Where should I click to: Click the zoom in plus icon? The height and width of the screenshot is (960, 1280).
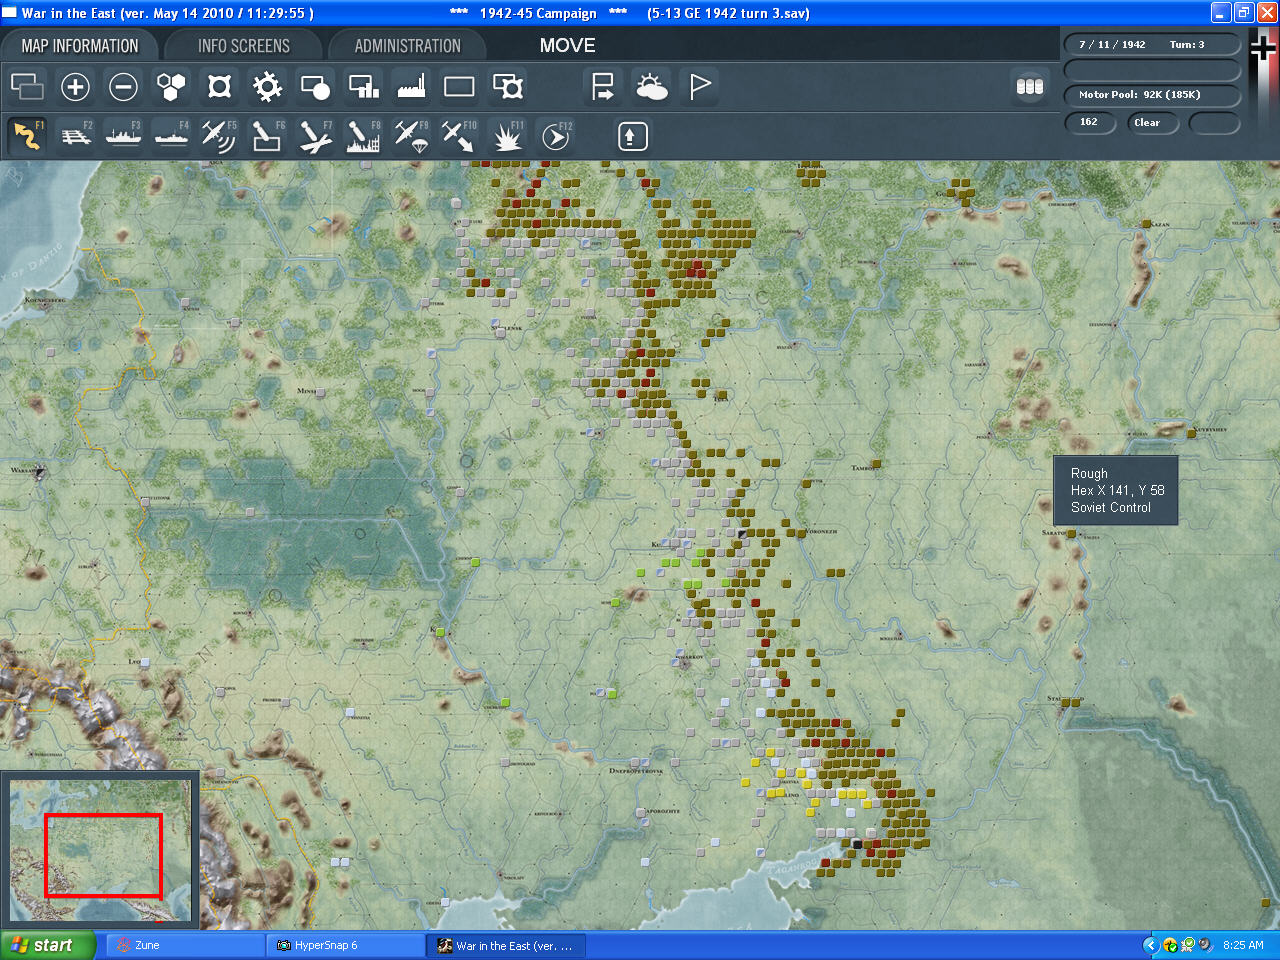(x=75, y=87)
